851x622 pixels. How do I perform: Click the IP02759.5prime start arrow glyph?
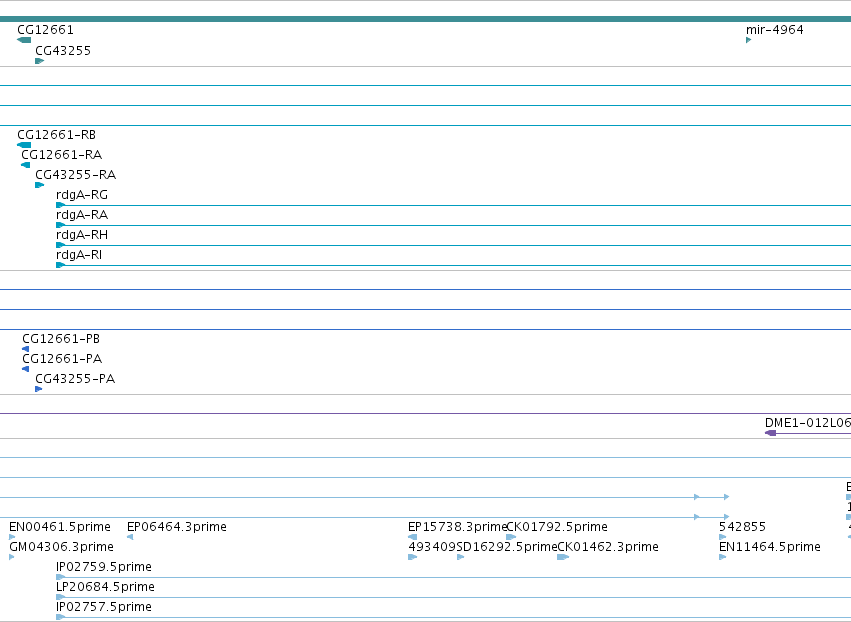click(x=60, y=577)
